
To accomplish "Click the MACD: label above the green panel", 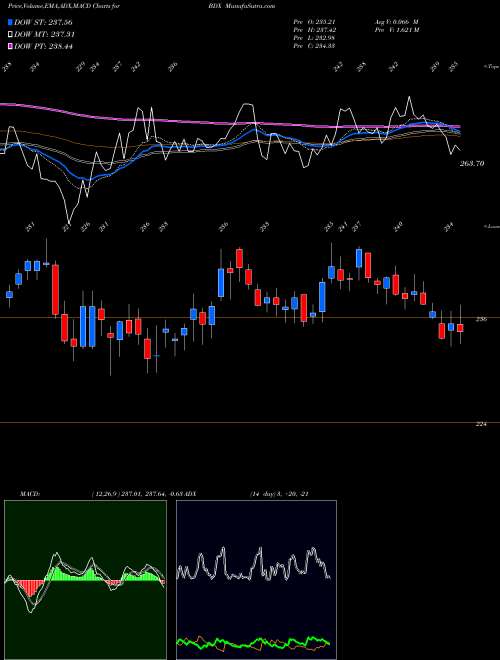I will tap(29, 493).
